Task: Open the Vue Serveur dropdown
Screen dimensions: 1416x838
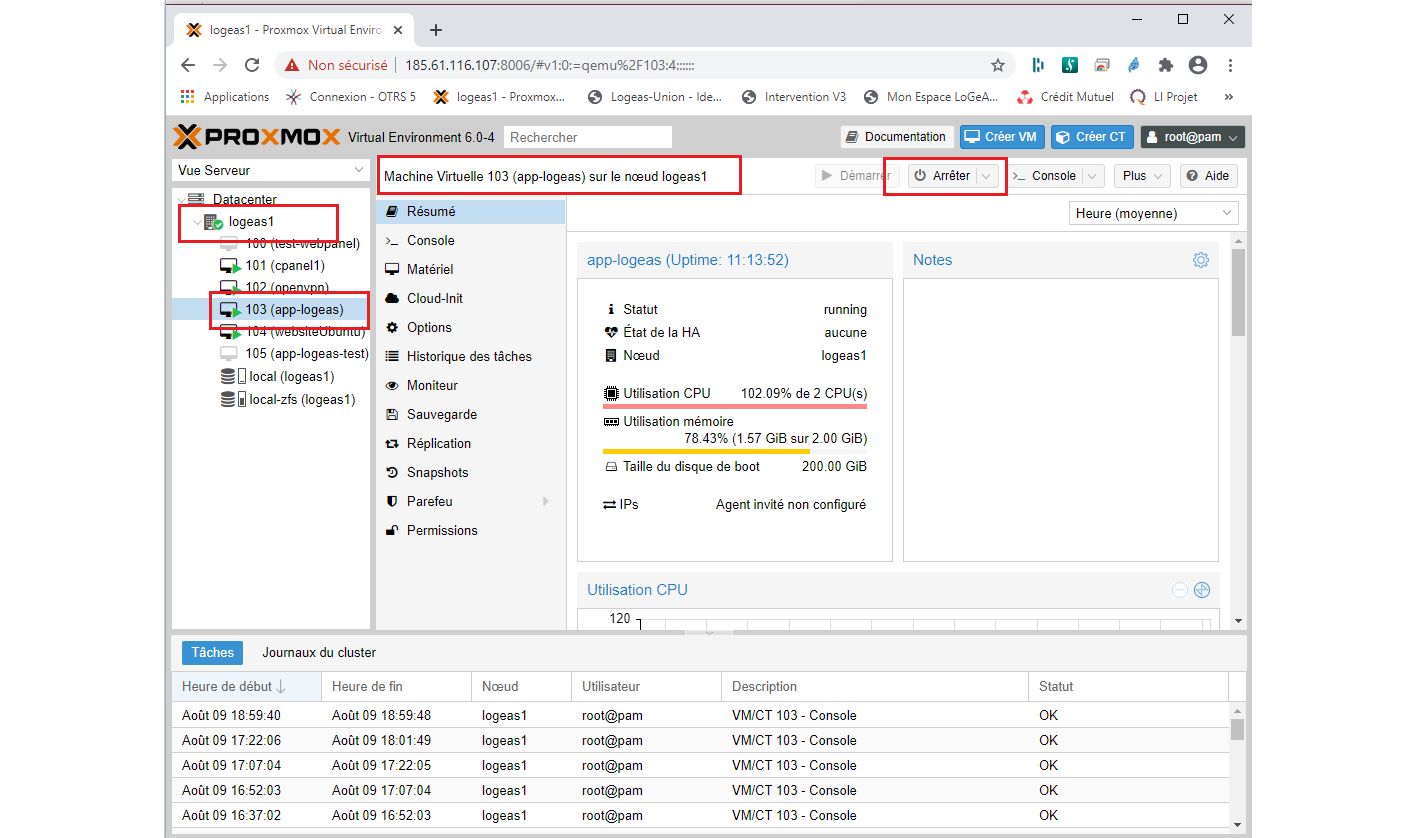Action: 271,170
